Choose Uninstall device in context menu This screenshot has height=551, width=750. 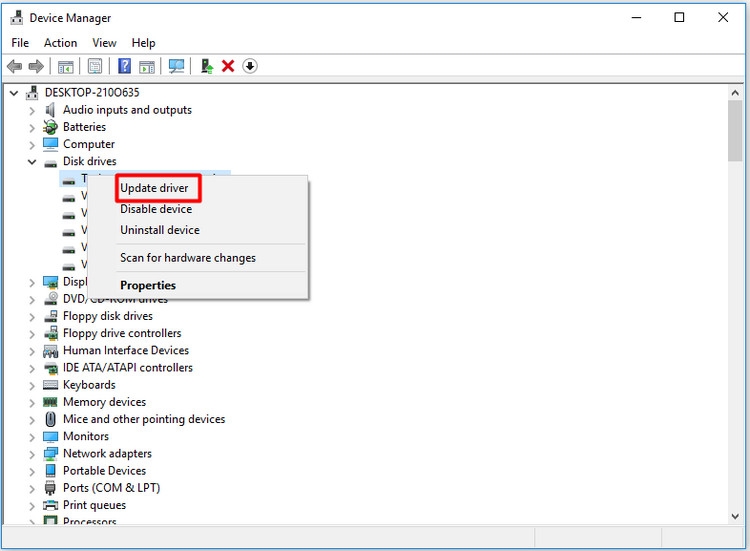[x=160, y=230]
